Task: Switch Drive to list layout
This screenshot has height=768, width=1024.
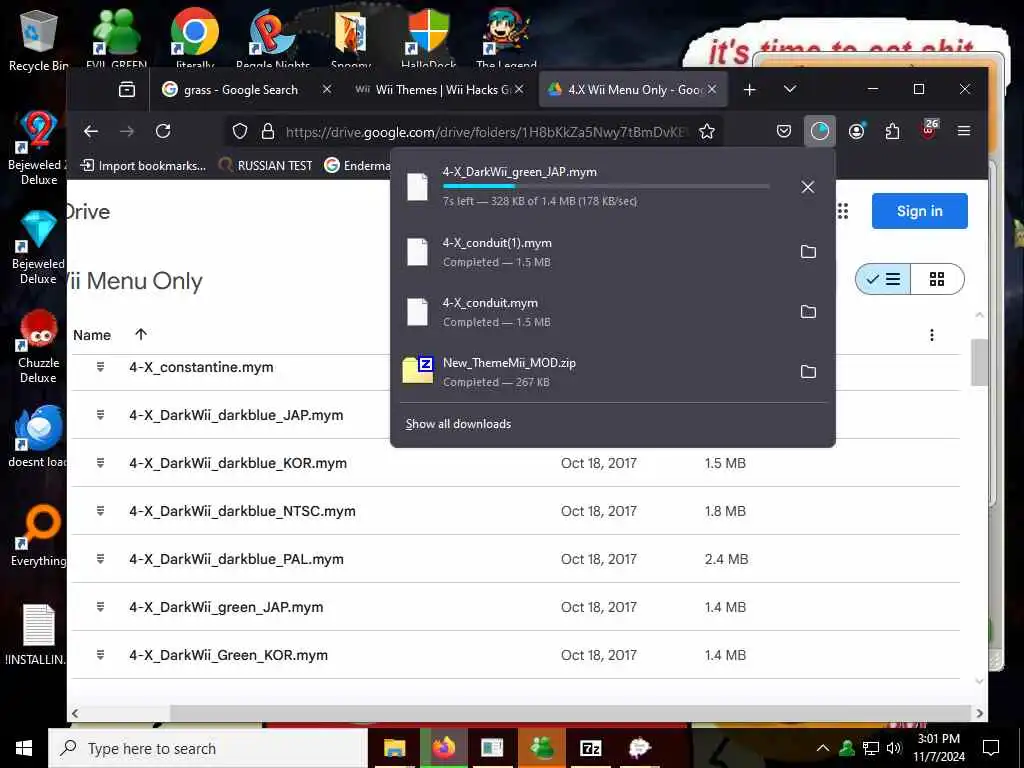Action: pyautogui.click(x=883, y=280)
